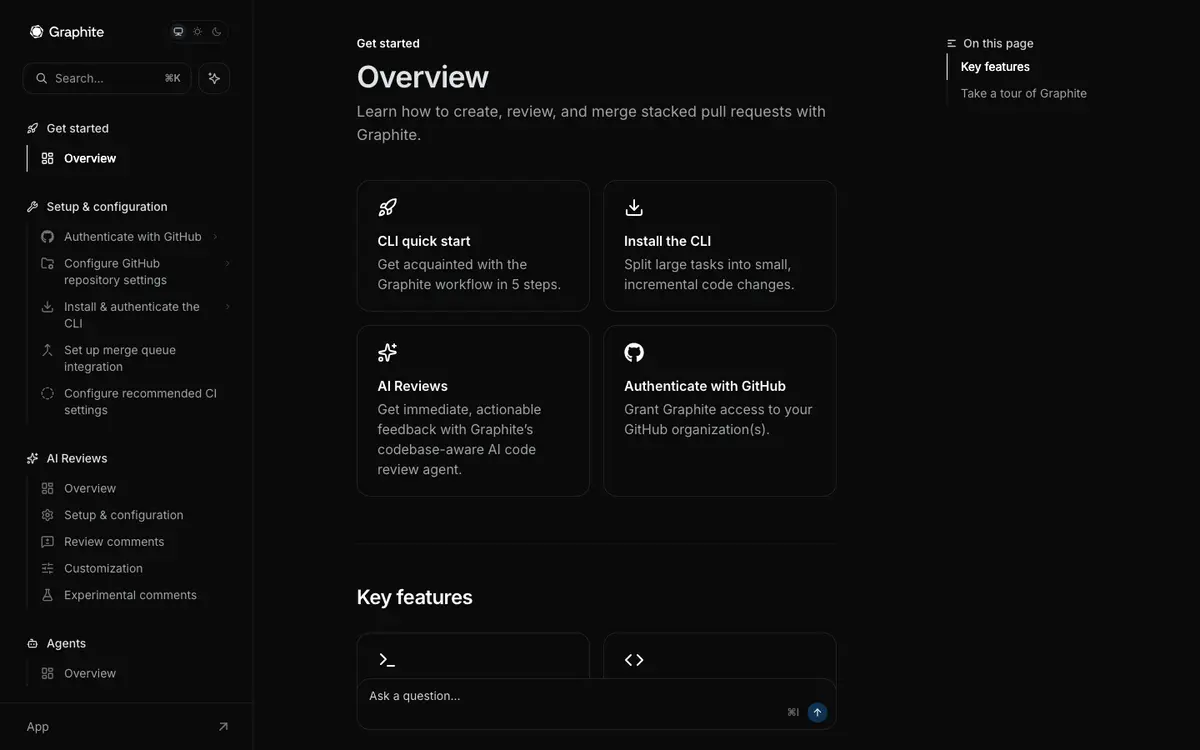Expand Install & authenticate the CLI
This screenshot has width=1200, height=750.
(227, 307)
